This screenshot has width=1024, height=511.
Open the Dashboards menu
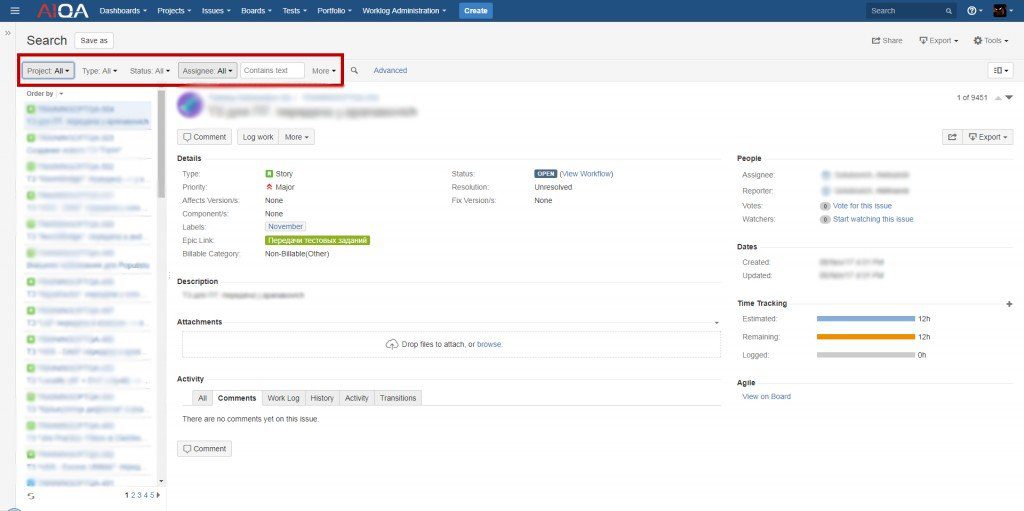coord(123,10)
